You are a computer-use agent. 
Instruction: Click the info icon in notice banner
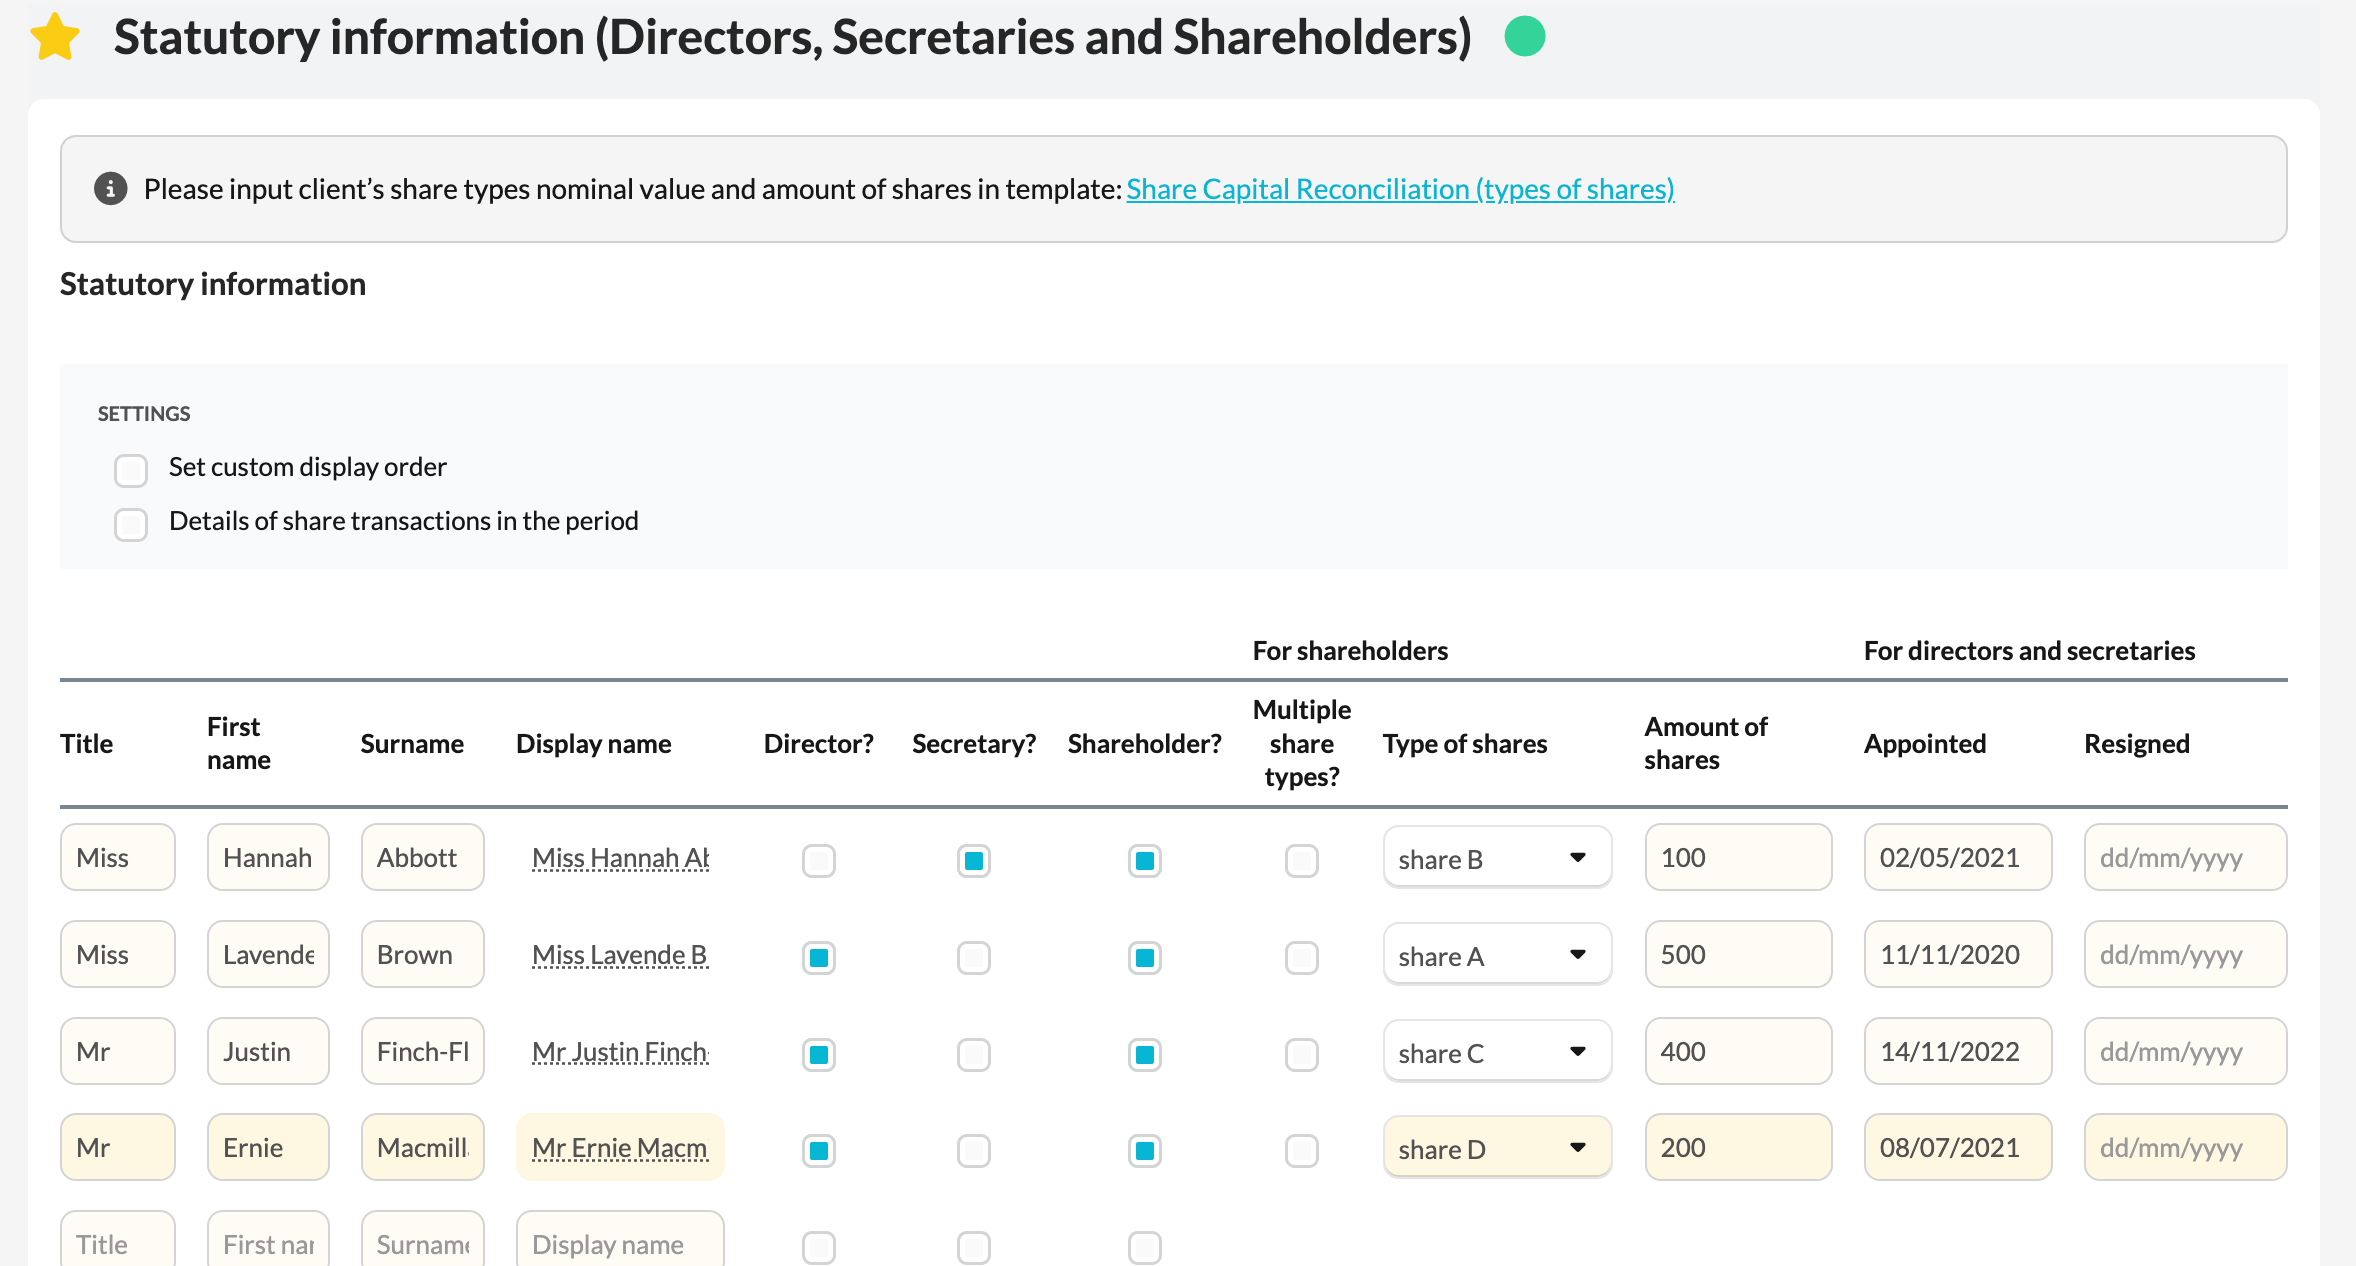pyautogui.click(x=110, y=189)
